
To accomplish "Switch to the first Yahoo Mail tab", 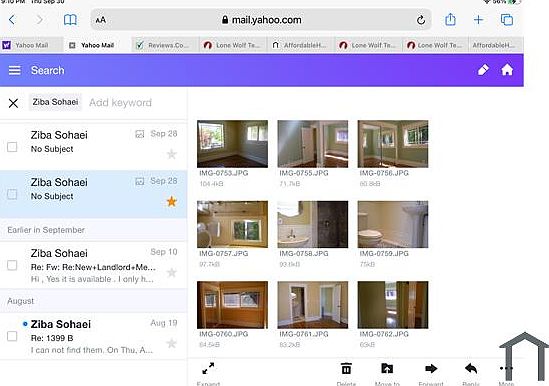I will [31, 45].
